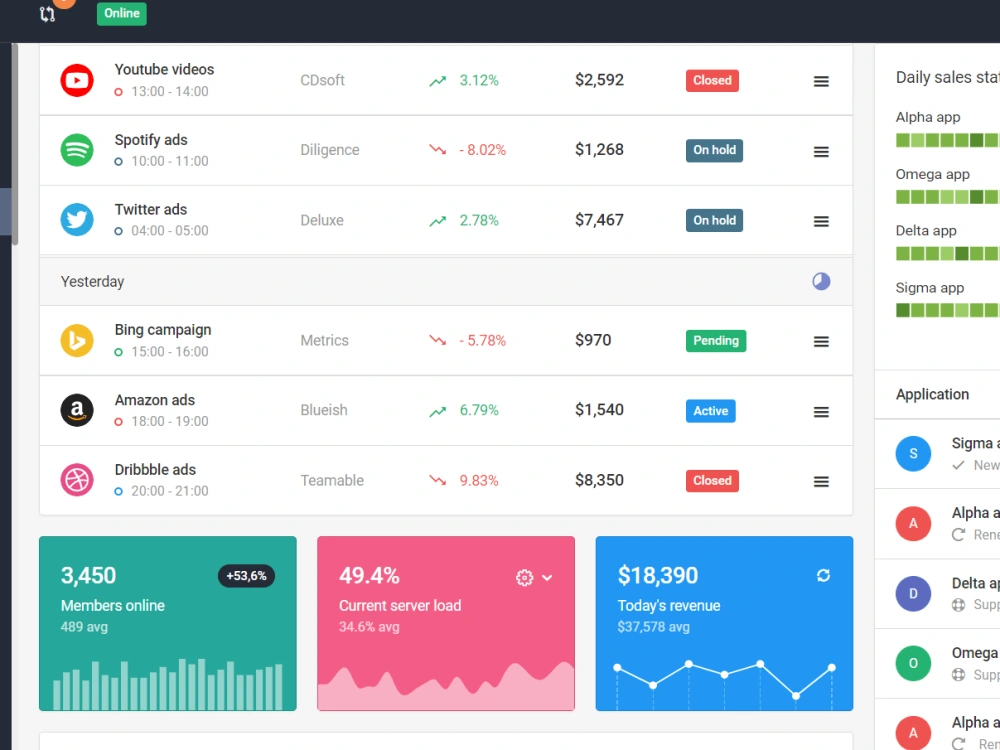Click the Bing campaign yellow logo icon
Viewport: 1000px width, 750px height.
tap(77, 340)
